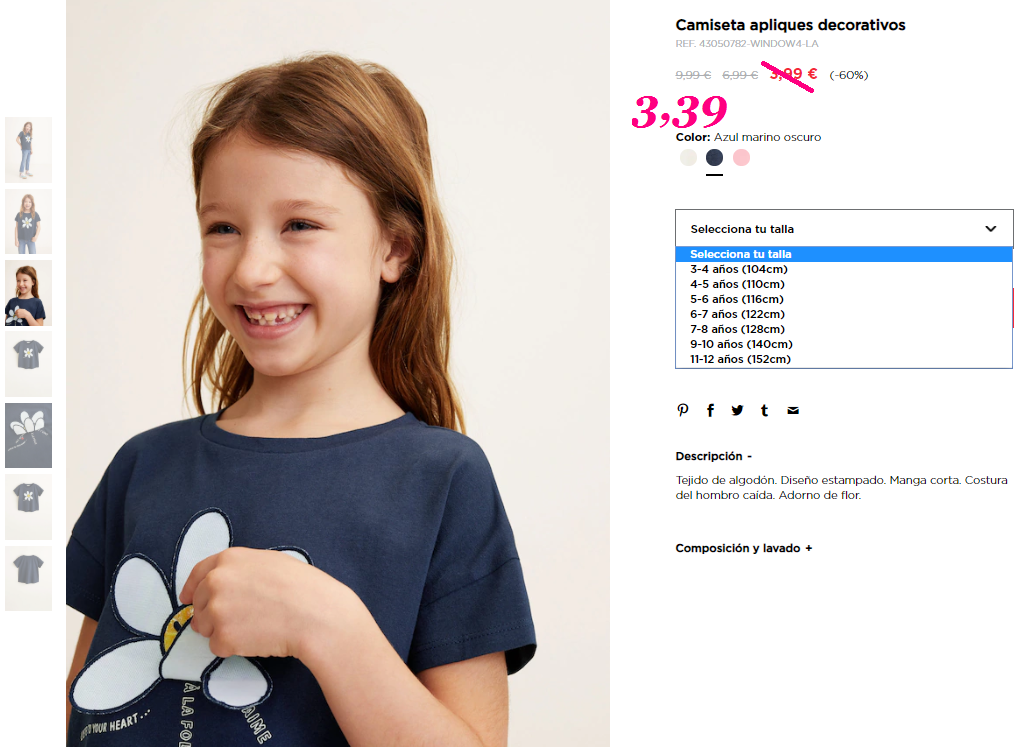Show the back view shirt thumbnail
The image size is (1019, 753).
tap(29, 578)
